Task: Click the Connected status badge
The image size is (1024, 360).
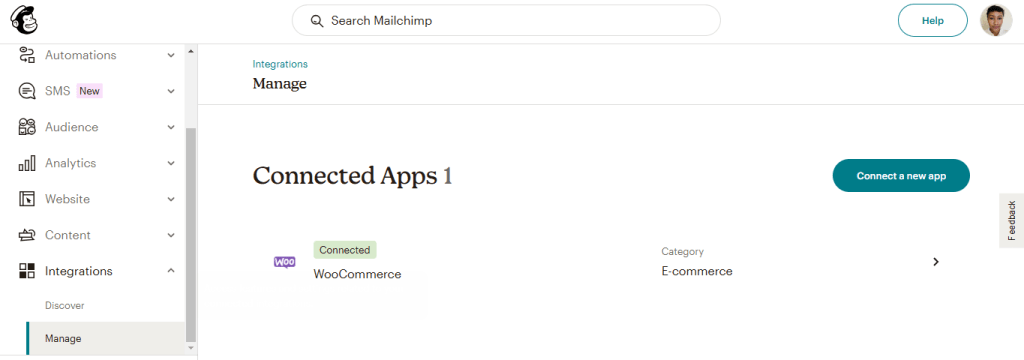Action: pos(345,250)
